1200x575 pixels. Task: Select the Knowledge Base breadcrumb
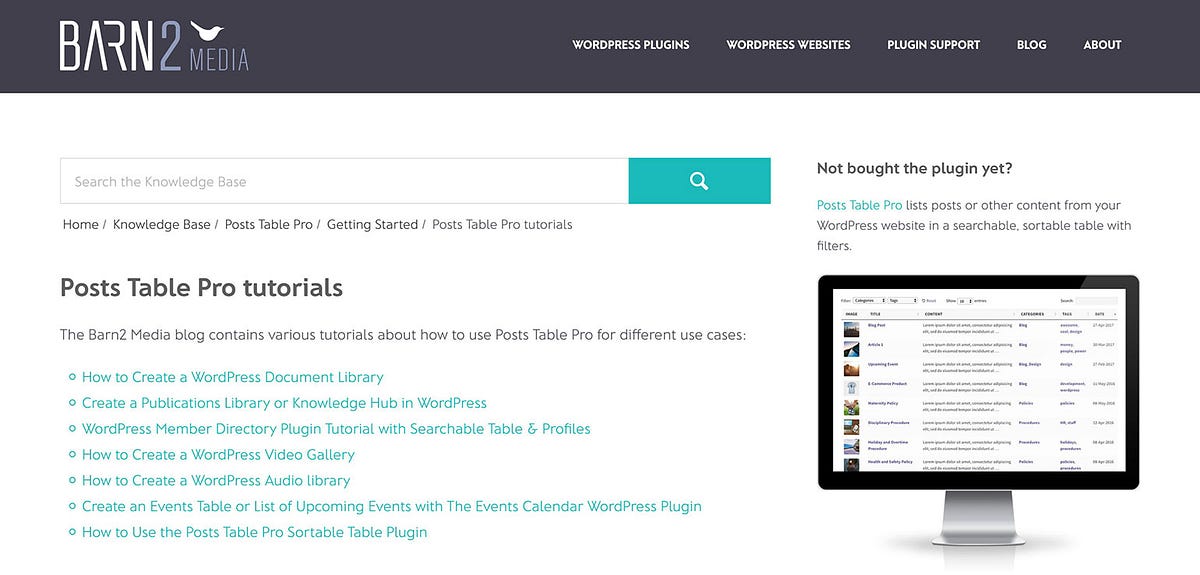point(161,225)
